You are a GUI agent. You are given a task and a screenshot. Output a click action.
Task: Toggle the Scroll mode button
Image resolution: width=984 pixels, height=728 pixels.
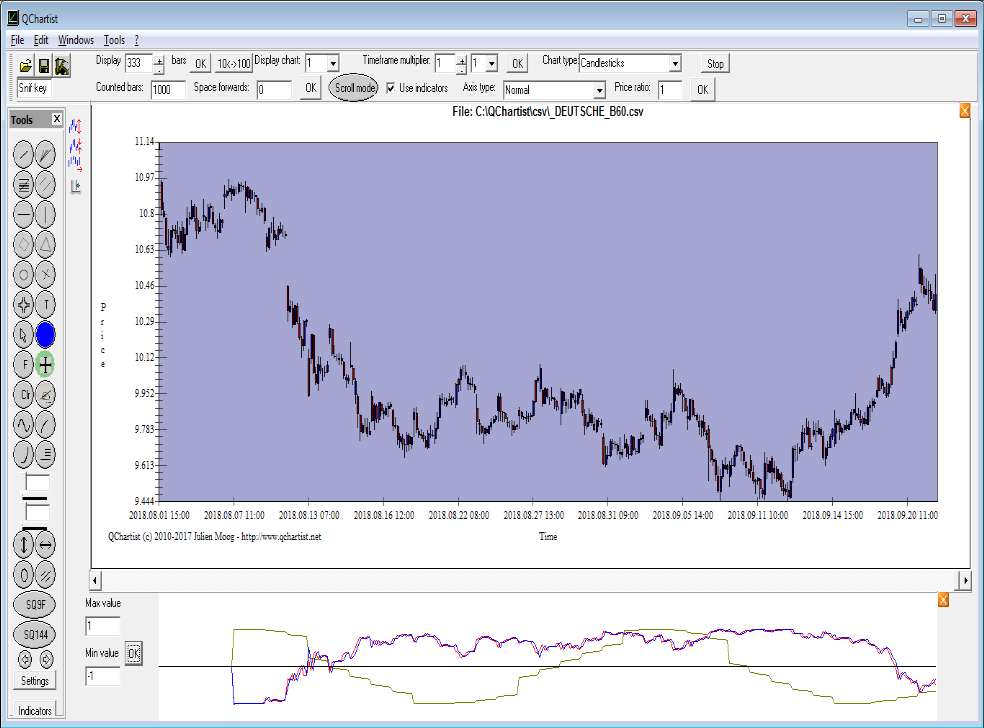[354, 88]
